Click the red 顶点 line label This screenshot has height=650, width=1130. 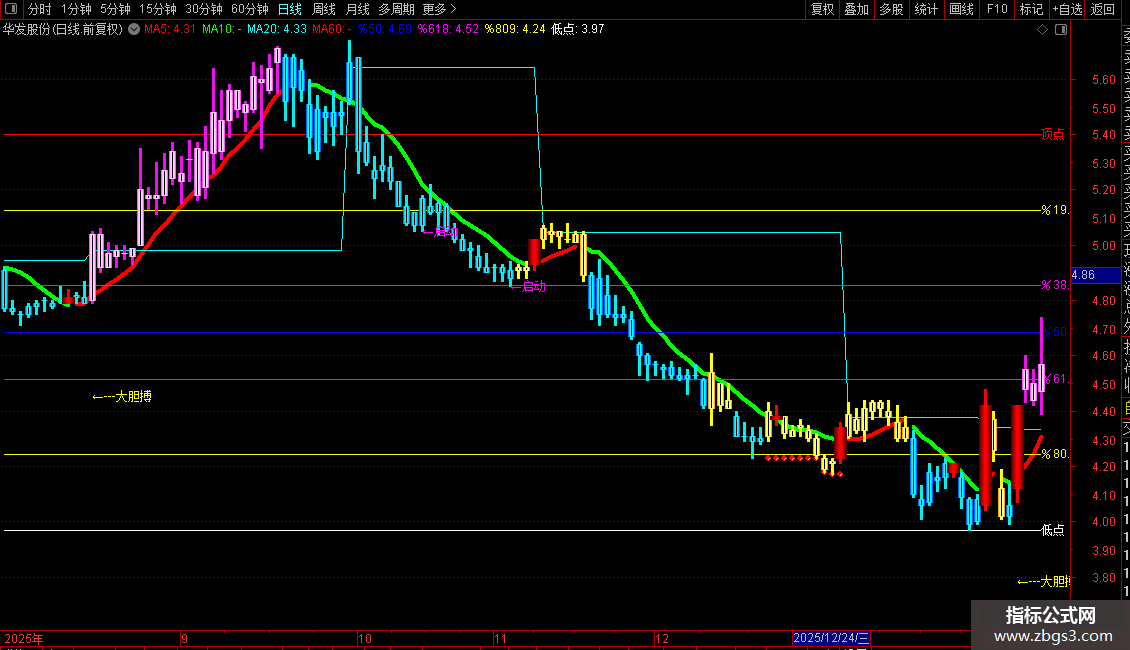pyautogui.click(x=1054, y=134)
